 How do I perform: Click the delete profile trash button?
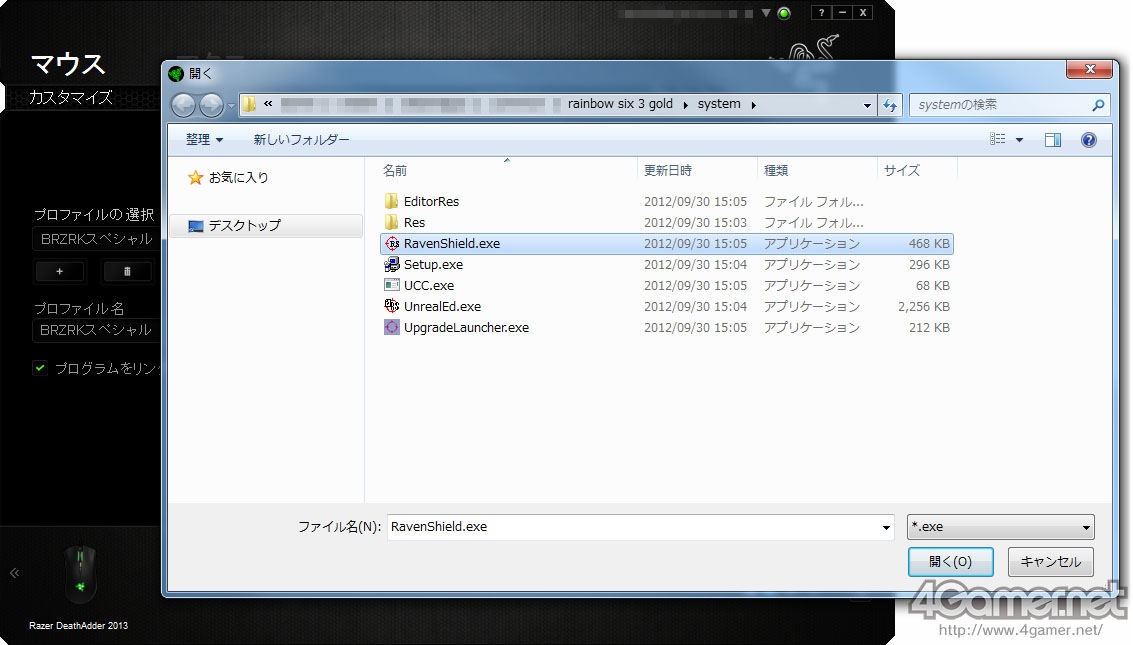pos(127,272)
